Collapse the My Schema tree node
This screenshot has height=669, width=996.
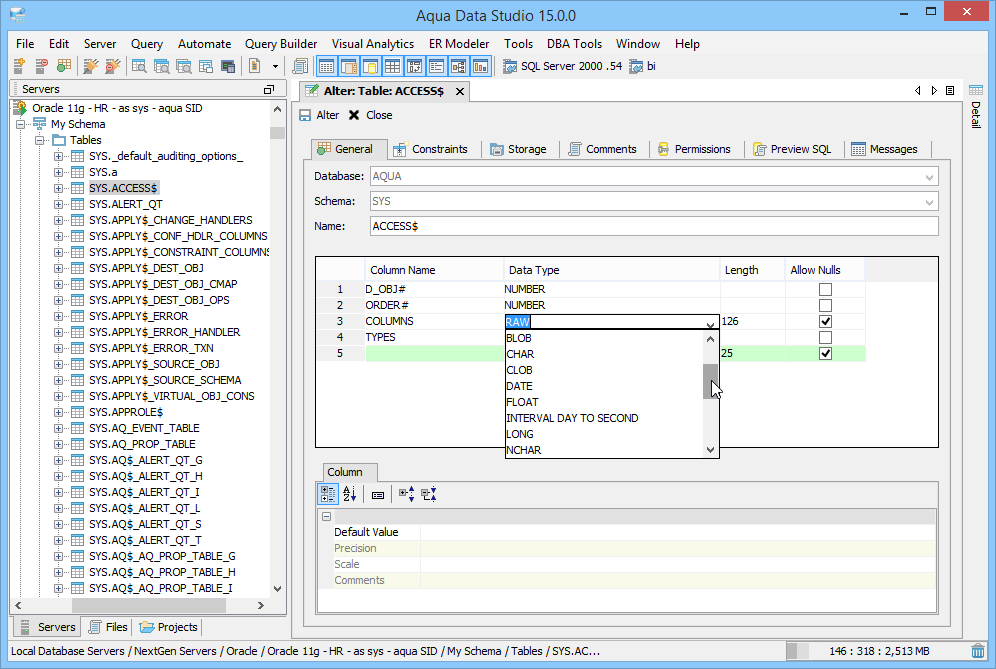tap(20, 124)
